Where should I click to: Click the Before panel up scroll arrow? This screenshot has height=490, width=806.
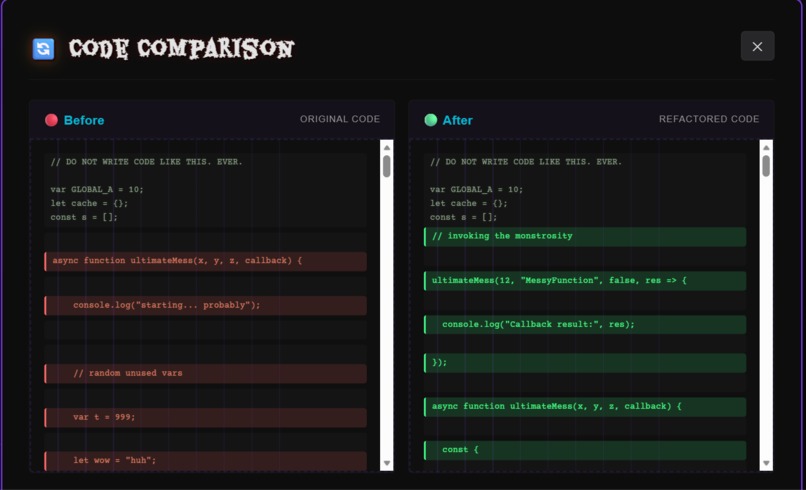point(387,148)
